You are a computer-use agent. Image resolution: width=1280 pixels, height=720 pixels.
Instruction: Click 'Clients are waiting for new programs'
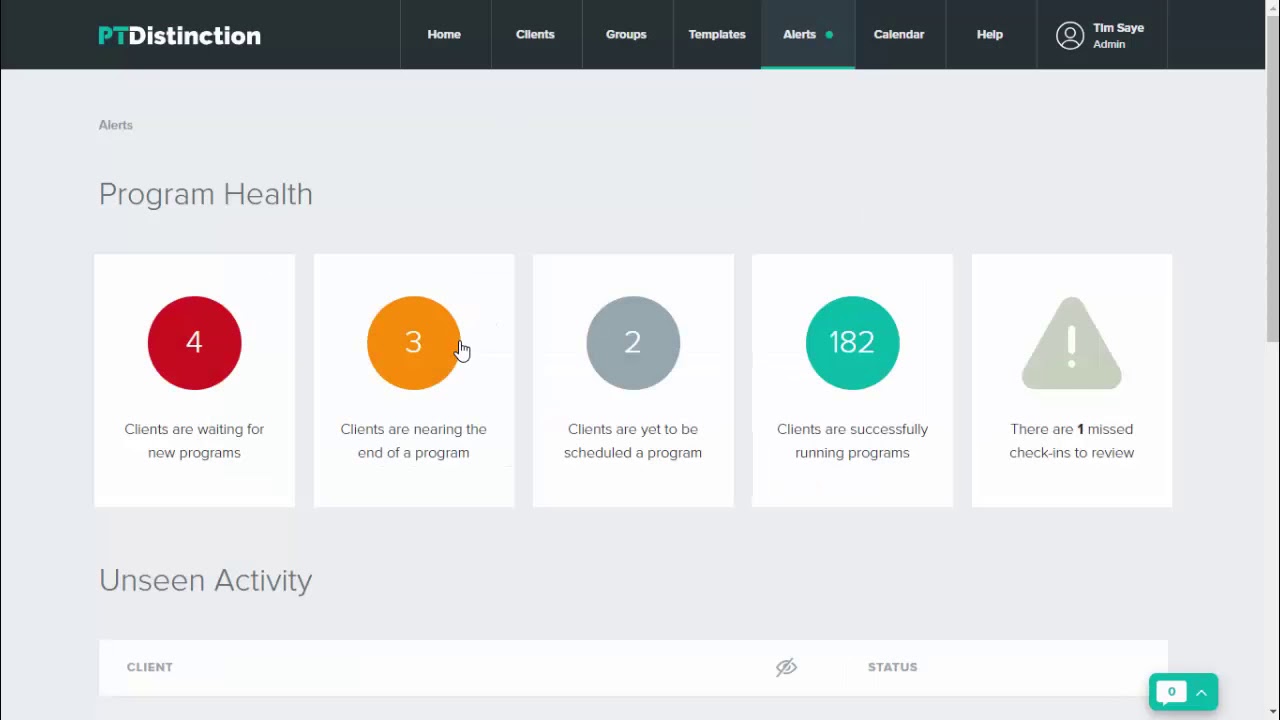coord(194,441)
